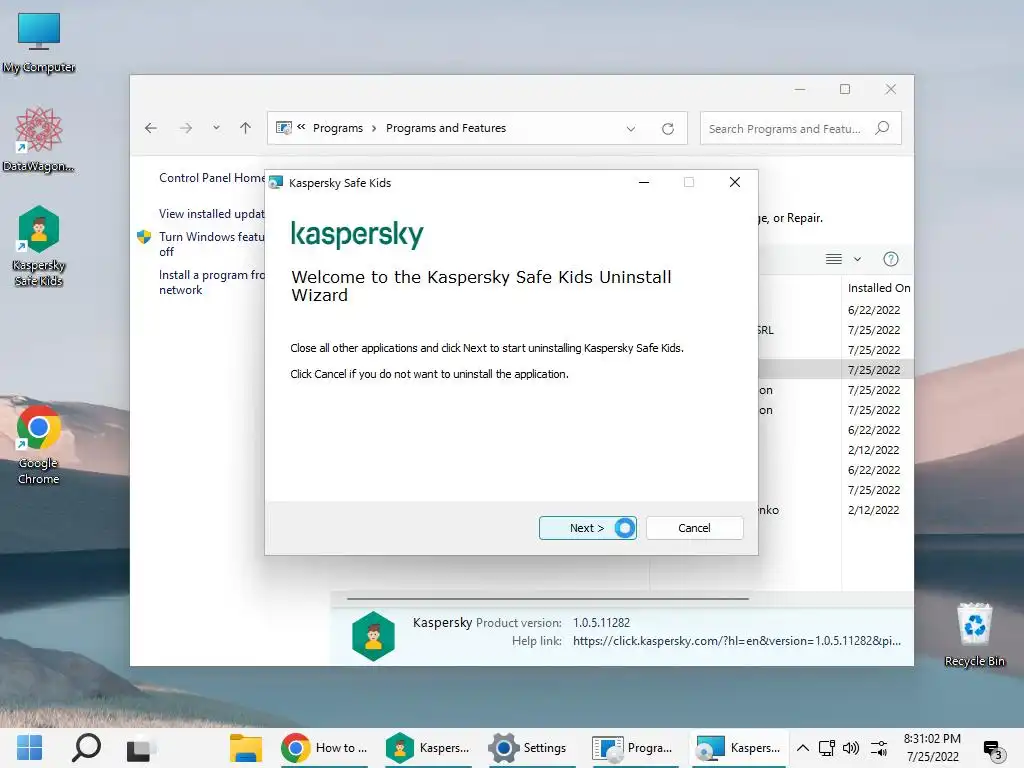Image resolution: width=1024 pixels, height=768 pixels.
Task: Refresh the Programs and Features list
Action: [x=667, y=129]
